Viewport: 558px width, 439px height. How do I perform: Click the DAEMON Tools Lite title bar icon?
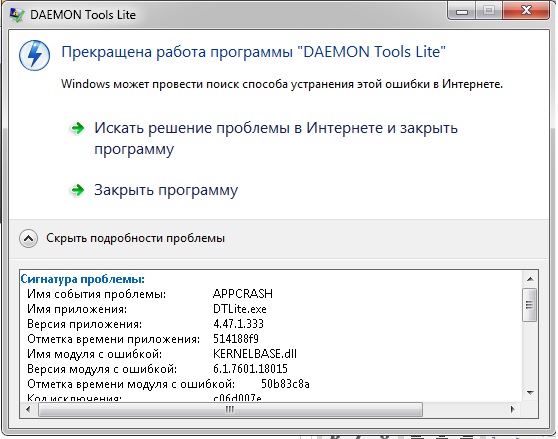point(17,15)
